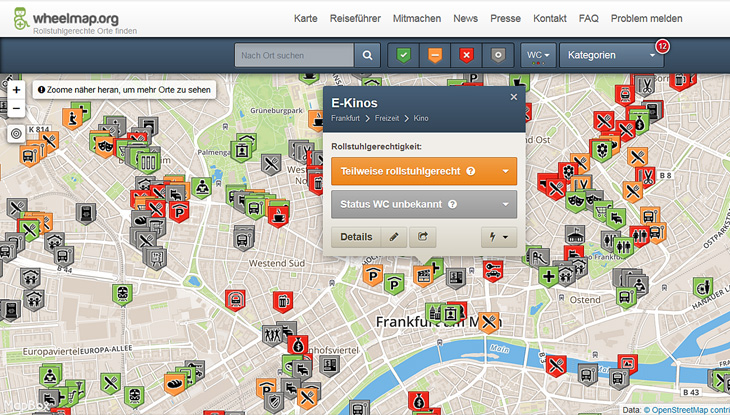Click the Freizeit breadcrumb link
Screen dimensions: 730x415
(x=387, y=118)
